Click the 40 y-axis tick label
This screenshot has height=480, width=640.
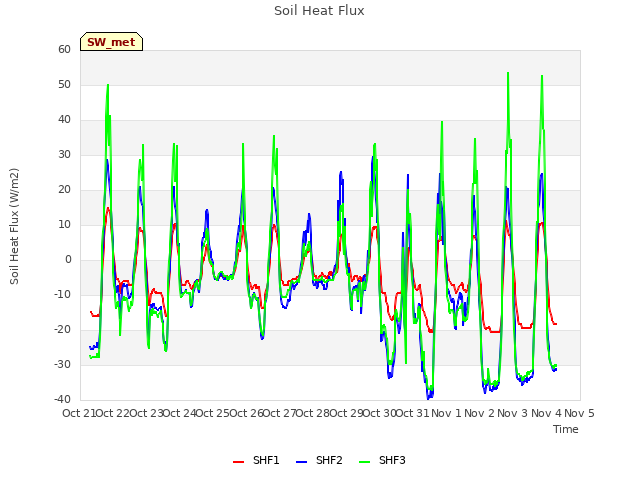64,120
